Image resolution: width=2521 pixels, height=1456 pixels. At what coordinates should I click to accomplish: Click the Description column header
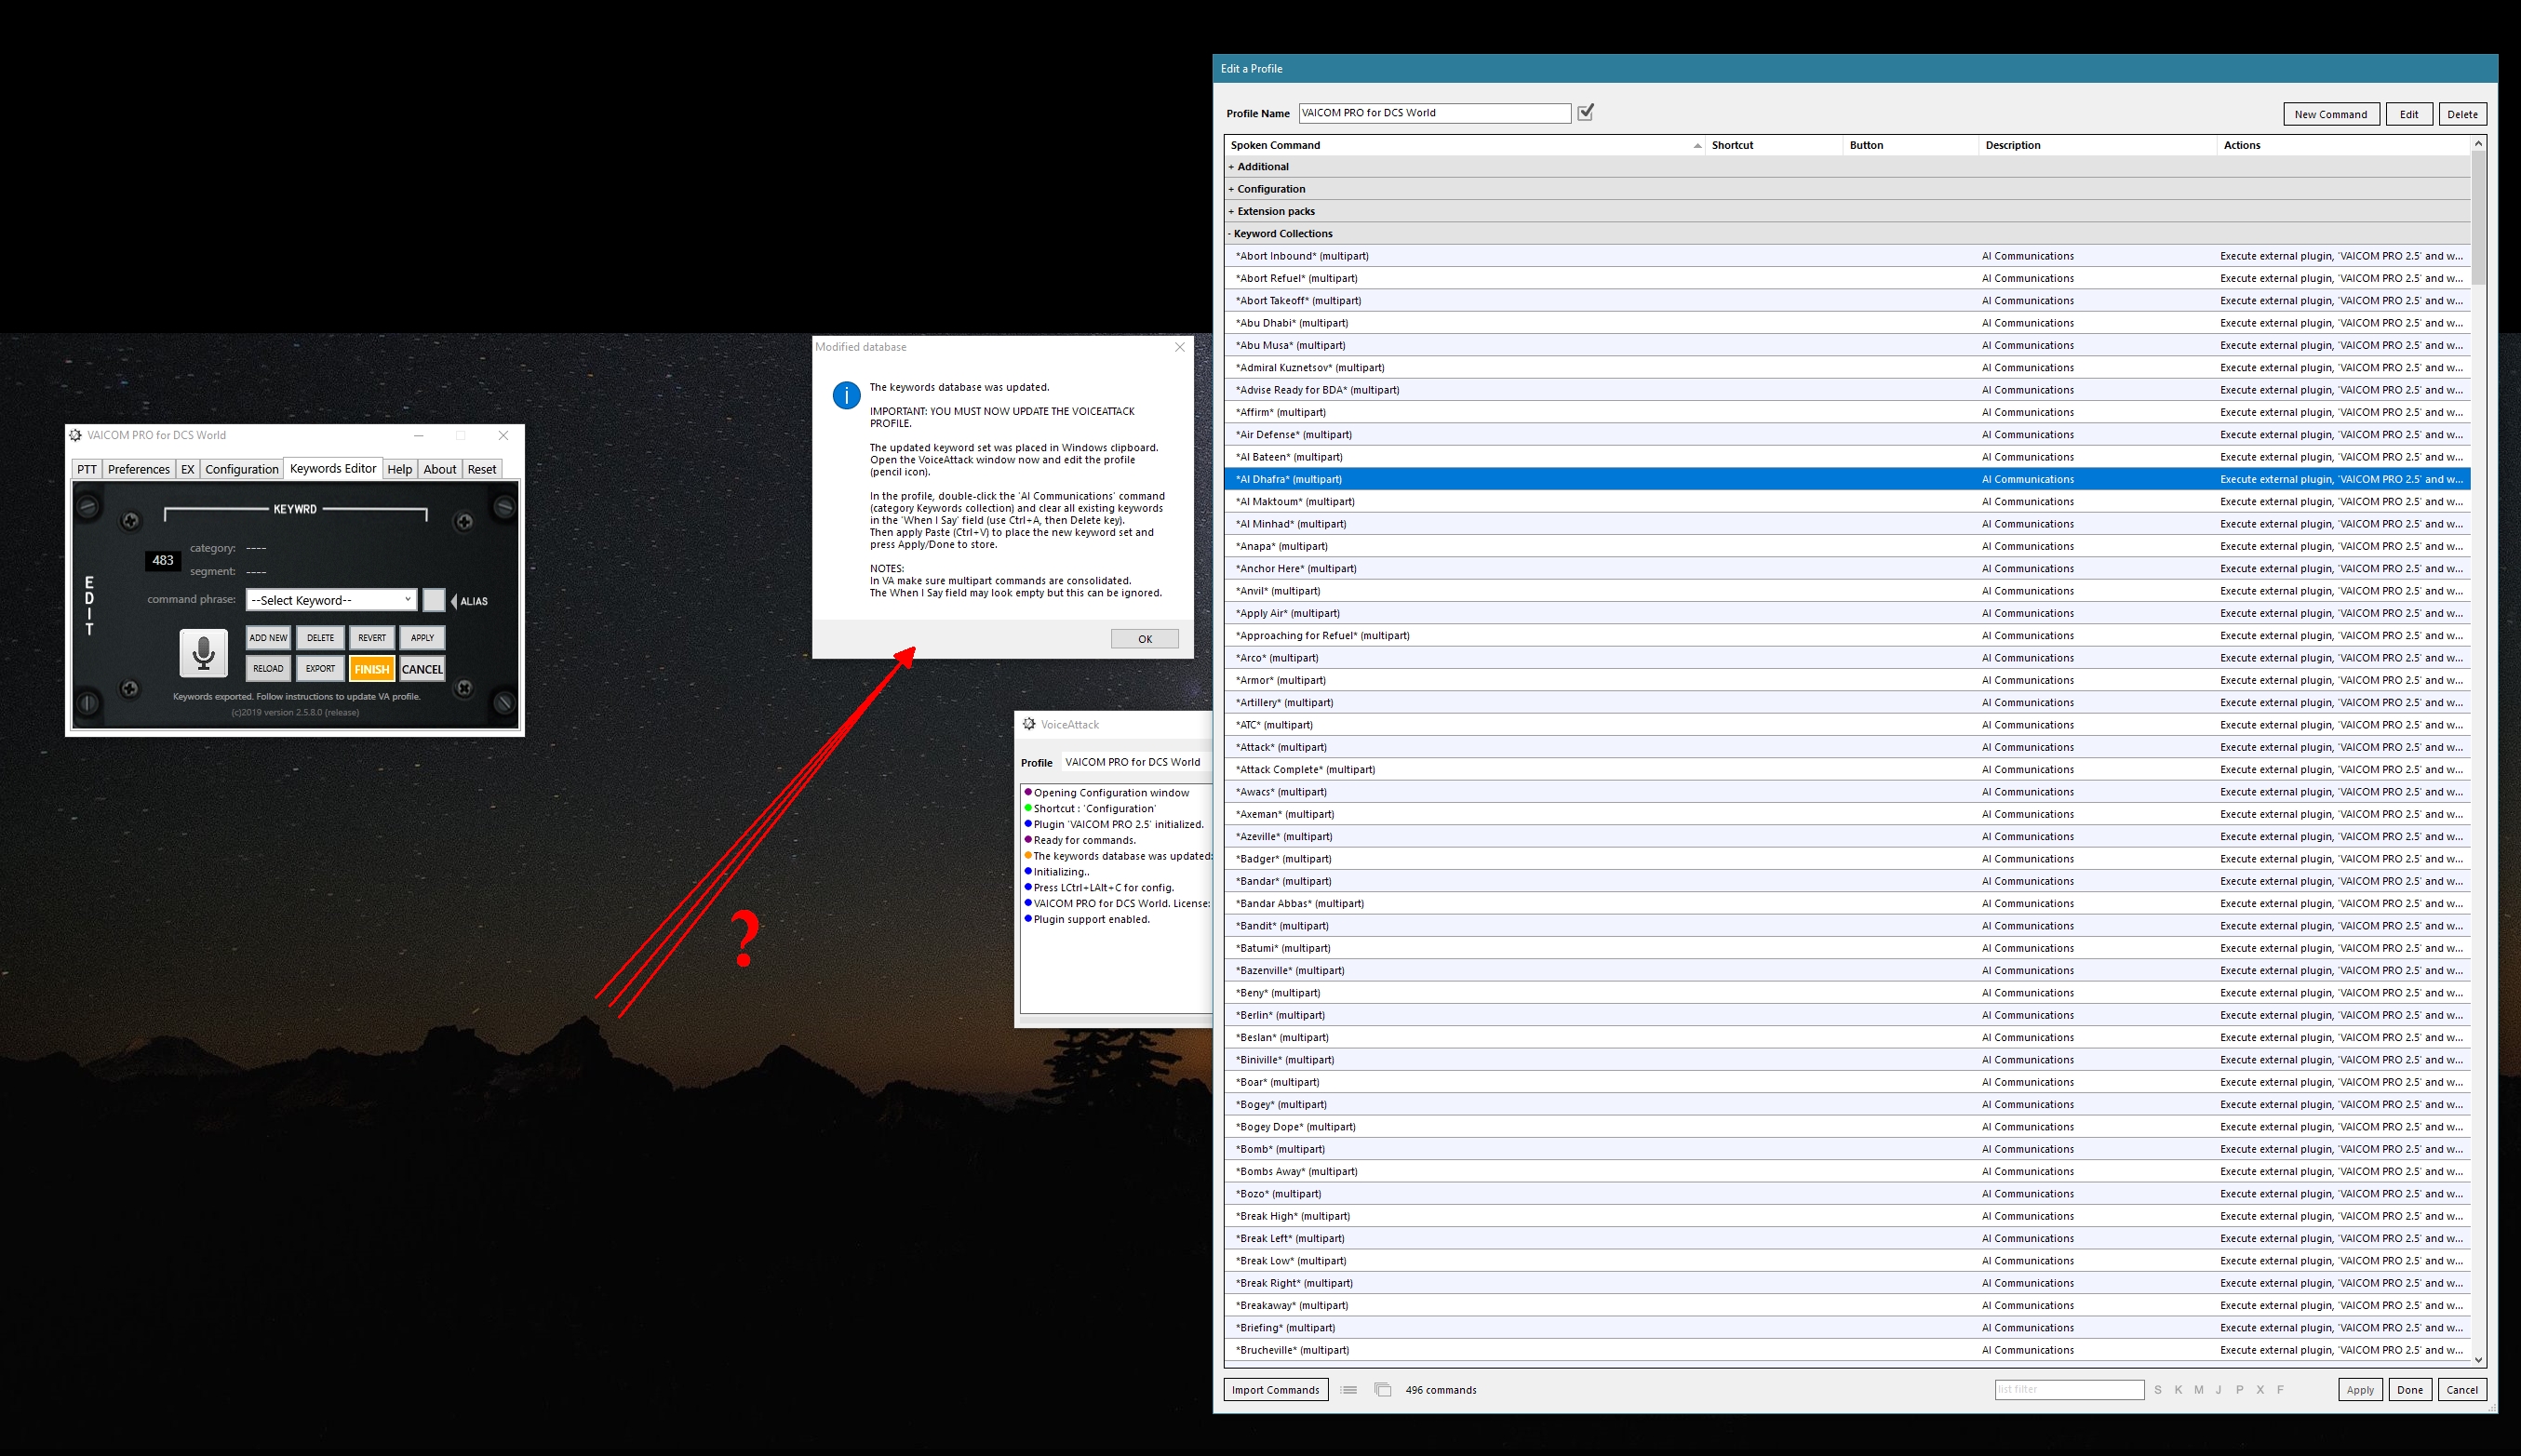[x=2097, y=145]
